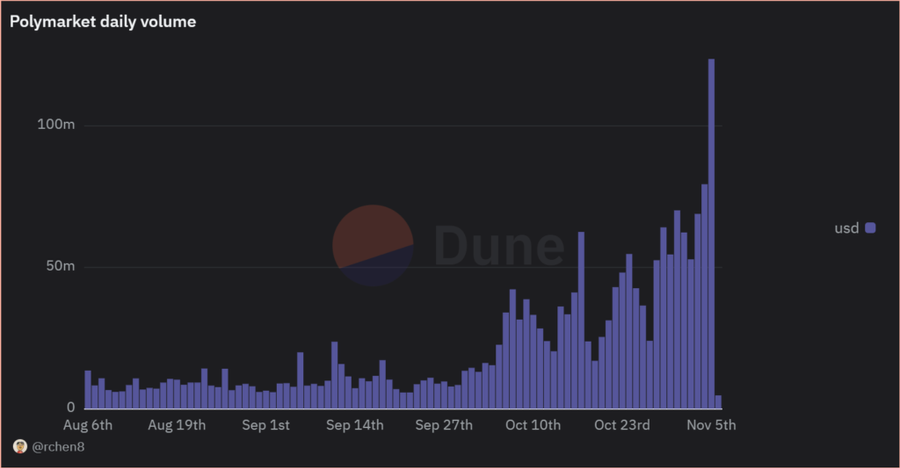The image size is (900, 468).
Task: Toggle the usd legend color swatch
Action: pos(870,228)
